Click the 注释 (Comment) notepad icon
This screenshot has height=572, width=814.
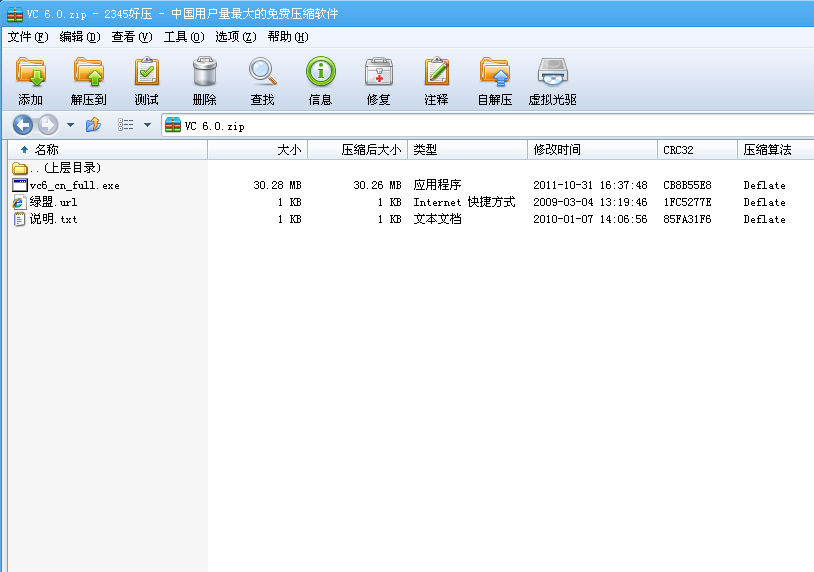point(437,72)
